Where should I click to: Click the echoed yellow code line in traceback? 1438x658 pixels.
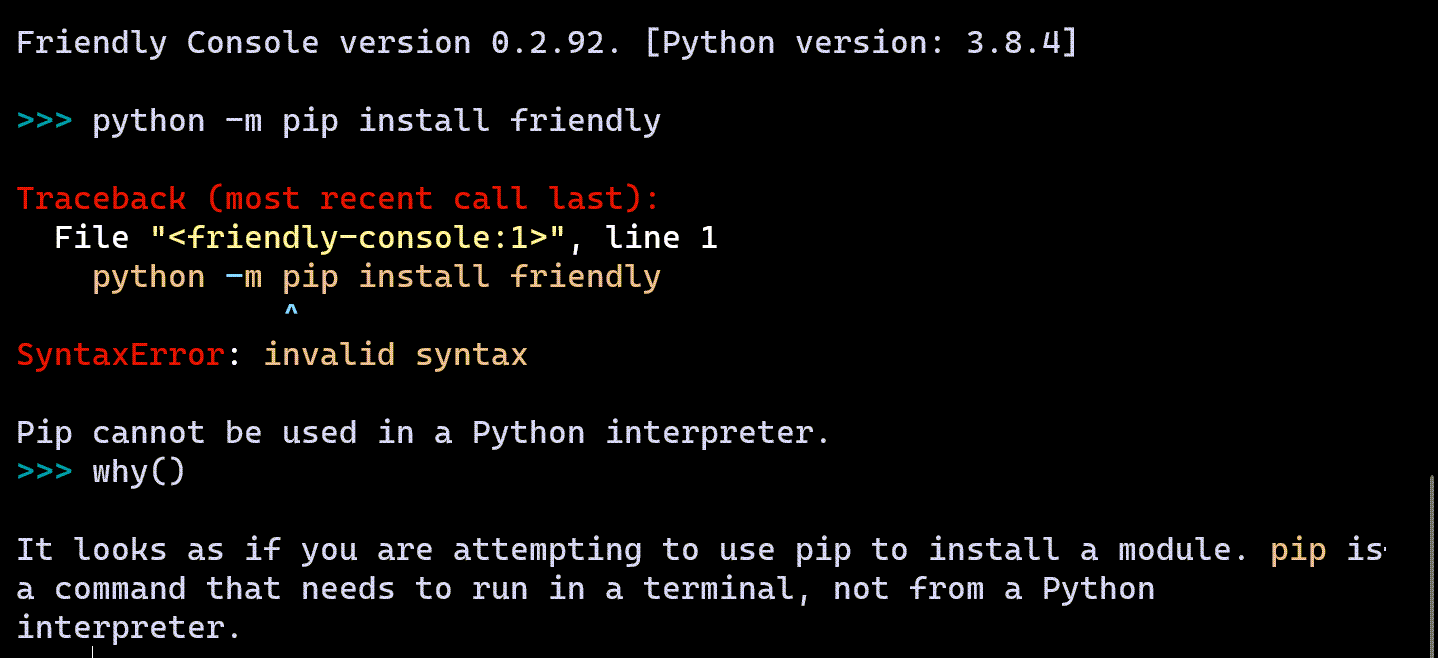pos(376,277)
